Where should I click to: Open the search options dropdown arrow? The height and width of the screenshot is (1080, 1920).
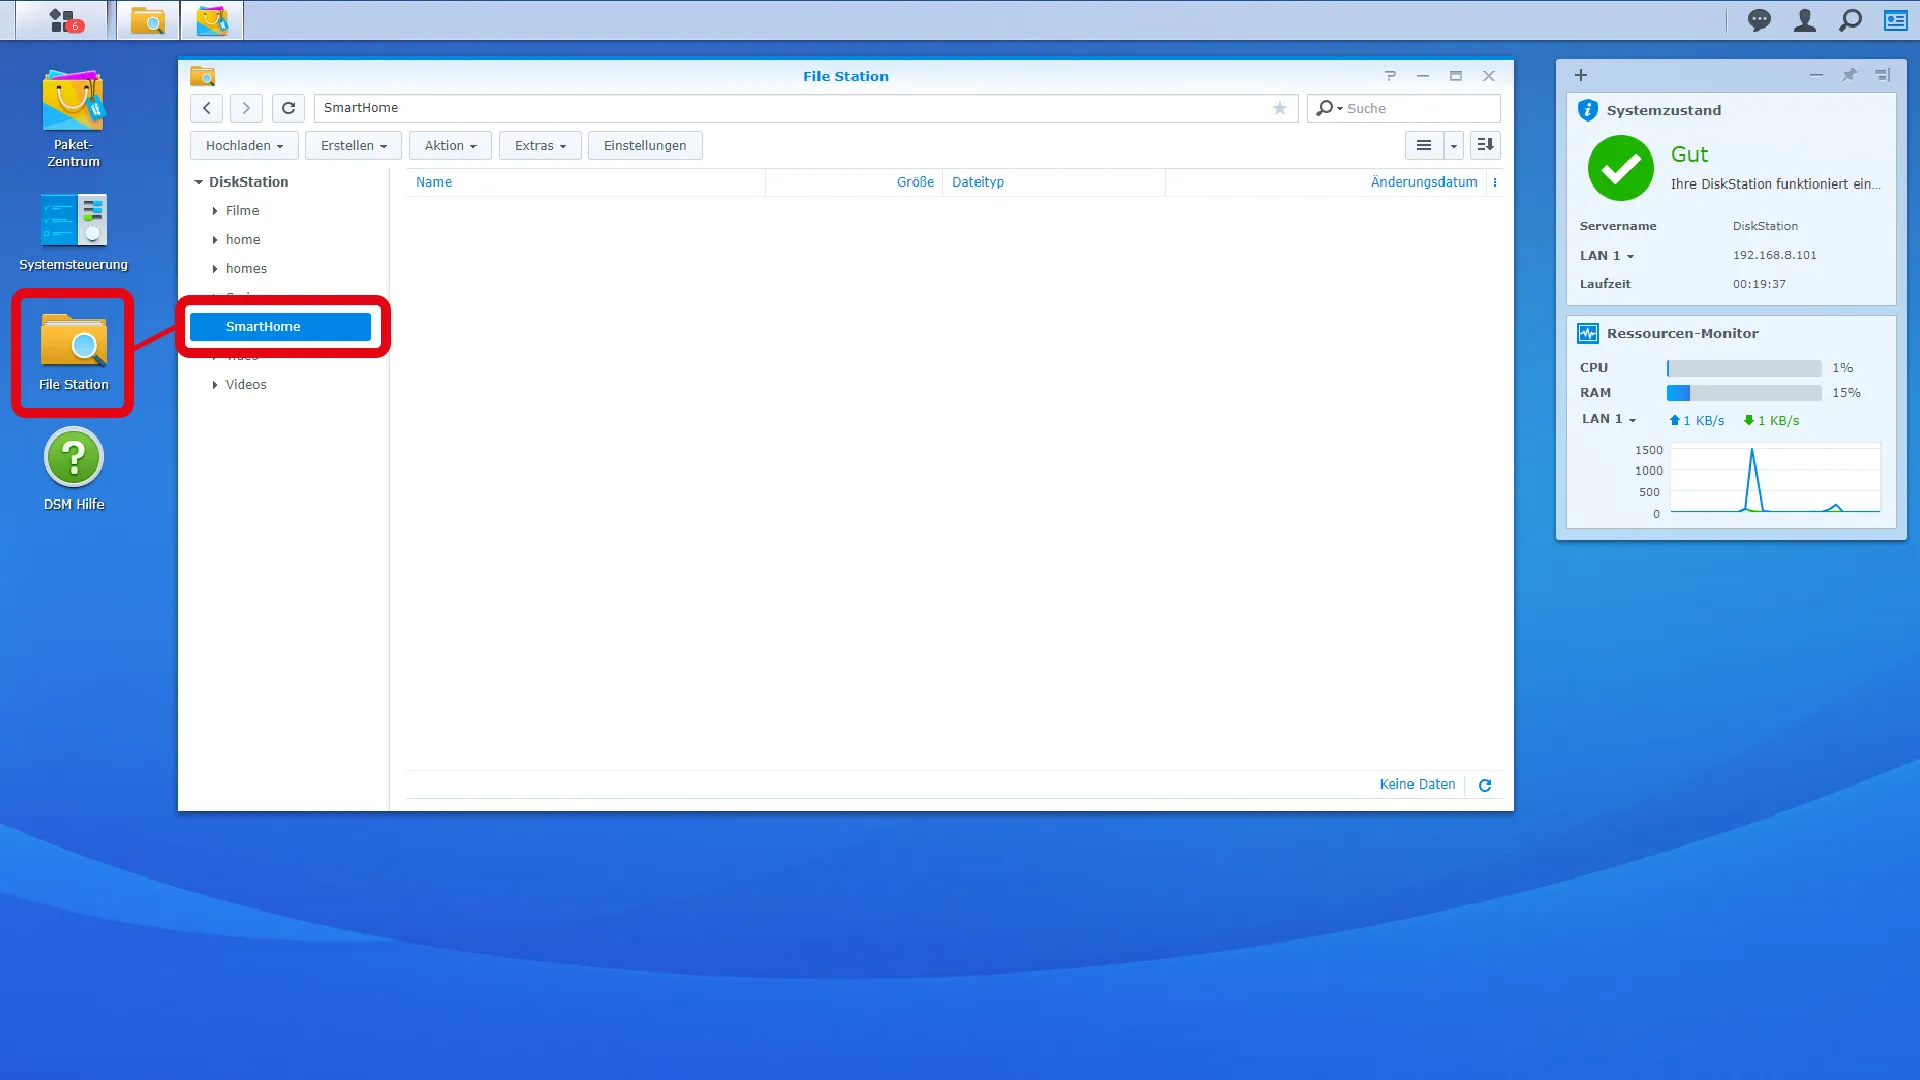(x=1340, y=108)
